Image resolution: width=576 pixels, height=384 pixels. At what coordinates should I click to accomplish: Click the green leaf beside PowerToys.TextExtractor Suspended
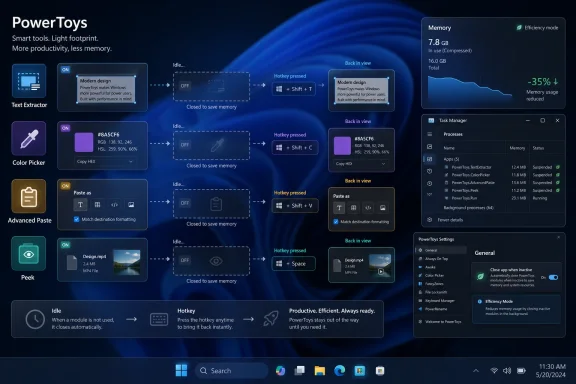point(558,167)
